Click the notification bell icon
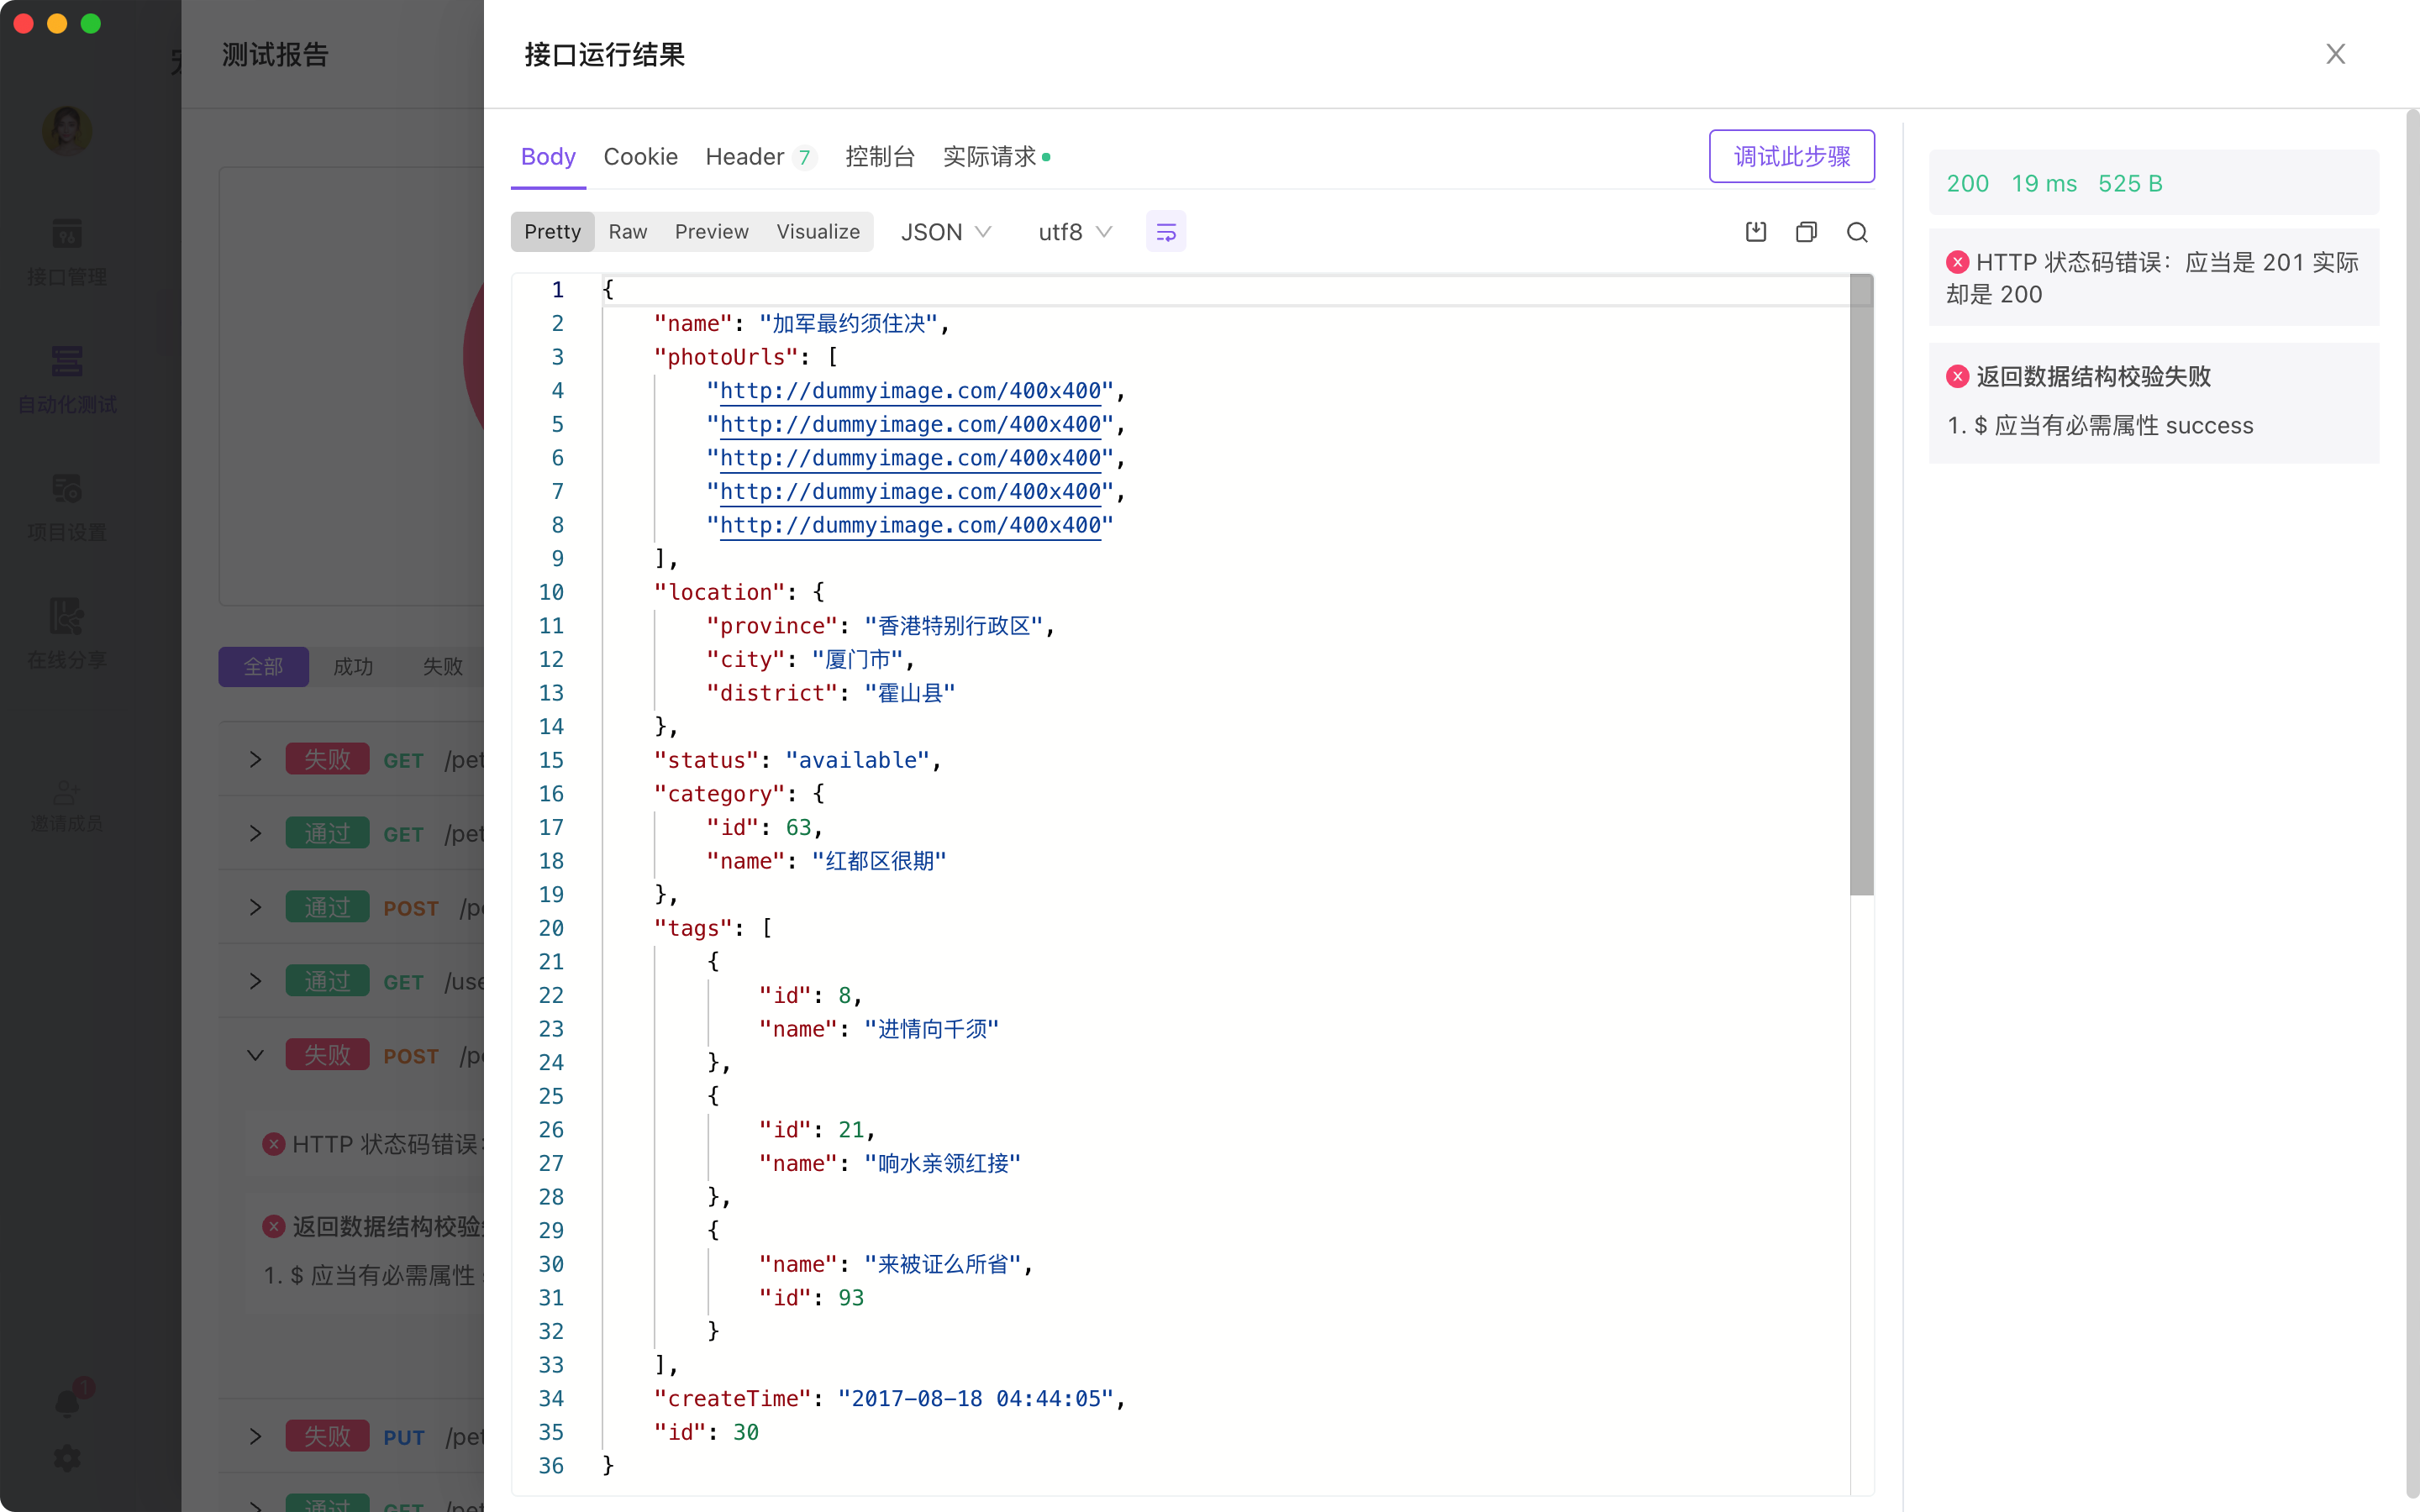The height and width of the screenshot is (1512, 2420). (x=67, y=1404)
